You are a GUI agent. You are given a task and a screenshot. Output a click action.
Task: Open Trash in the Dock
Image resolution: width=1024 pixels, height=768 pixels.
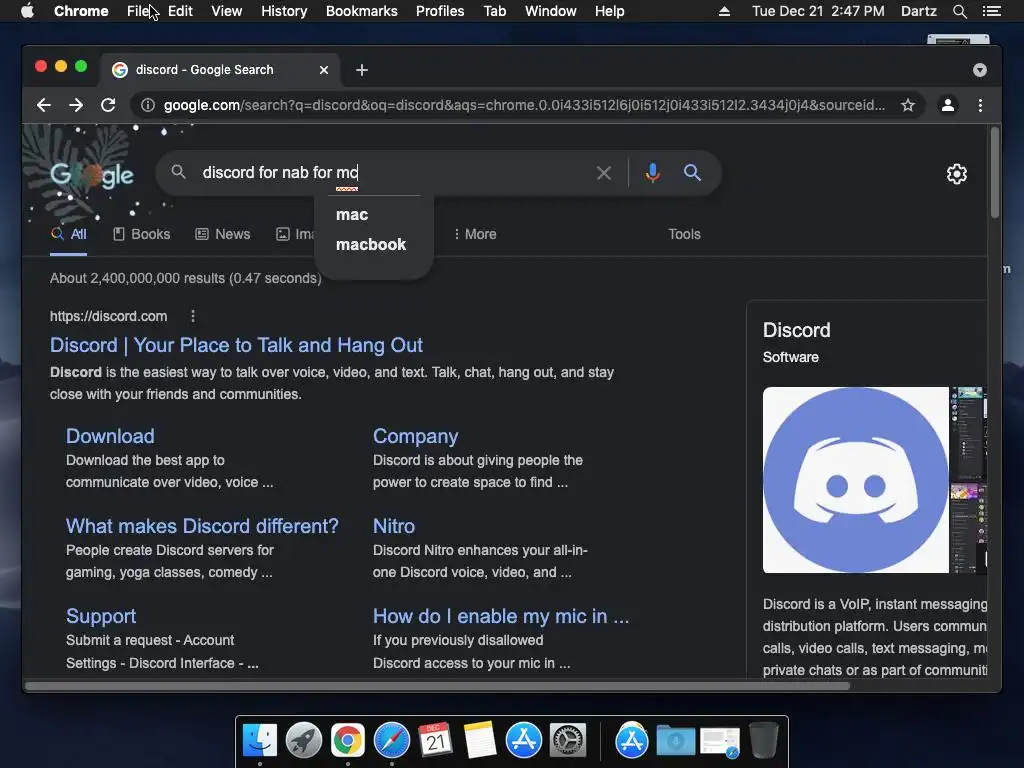click(x=763, y=741)
